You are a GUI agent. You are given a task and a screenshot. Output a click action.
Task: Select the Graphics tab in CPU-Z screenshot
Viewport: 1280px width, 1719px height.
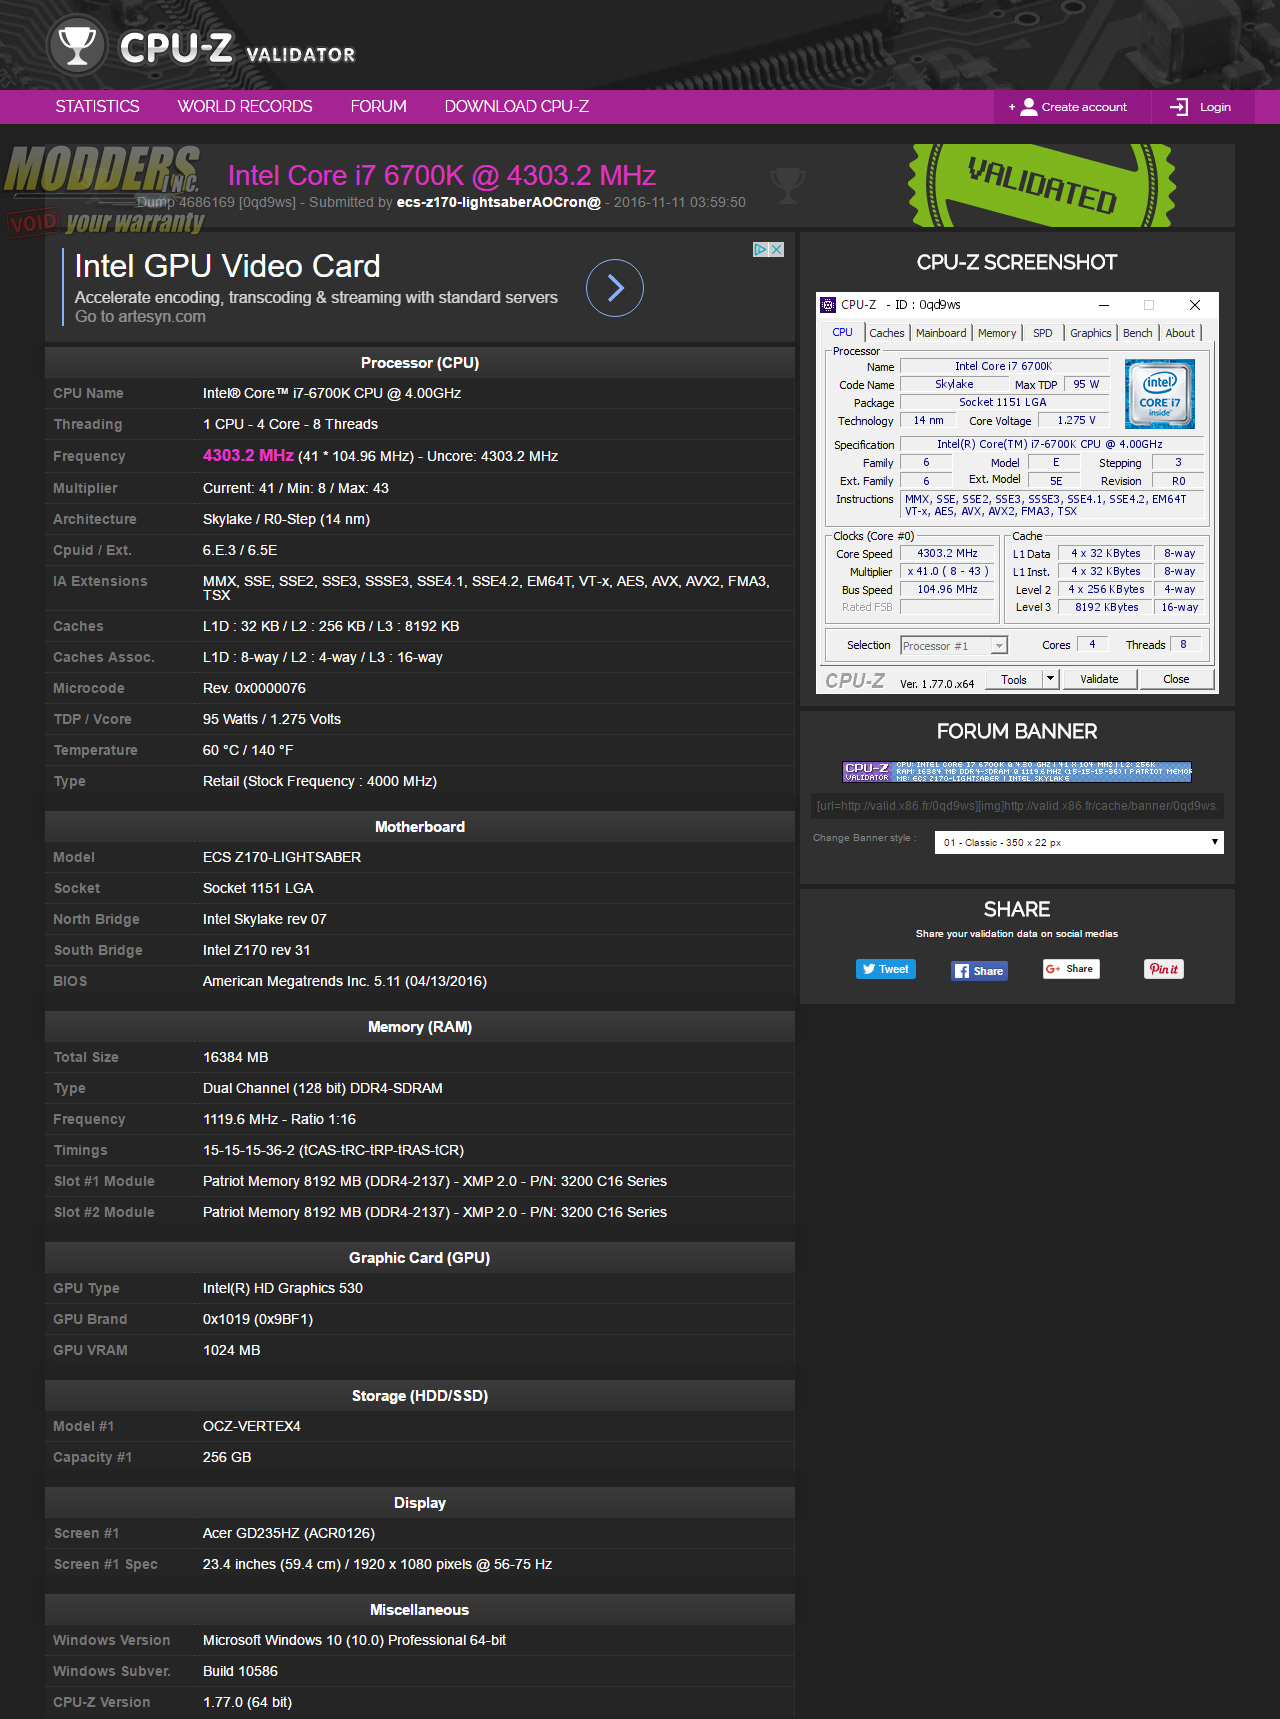pos(1090,333)
